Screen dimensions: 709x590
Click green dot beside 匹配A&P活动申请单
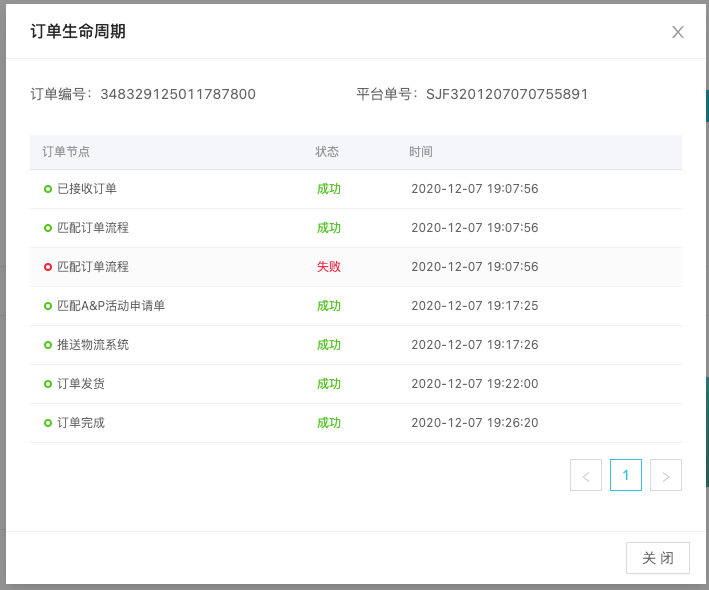(x=48, y=306)
